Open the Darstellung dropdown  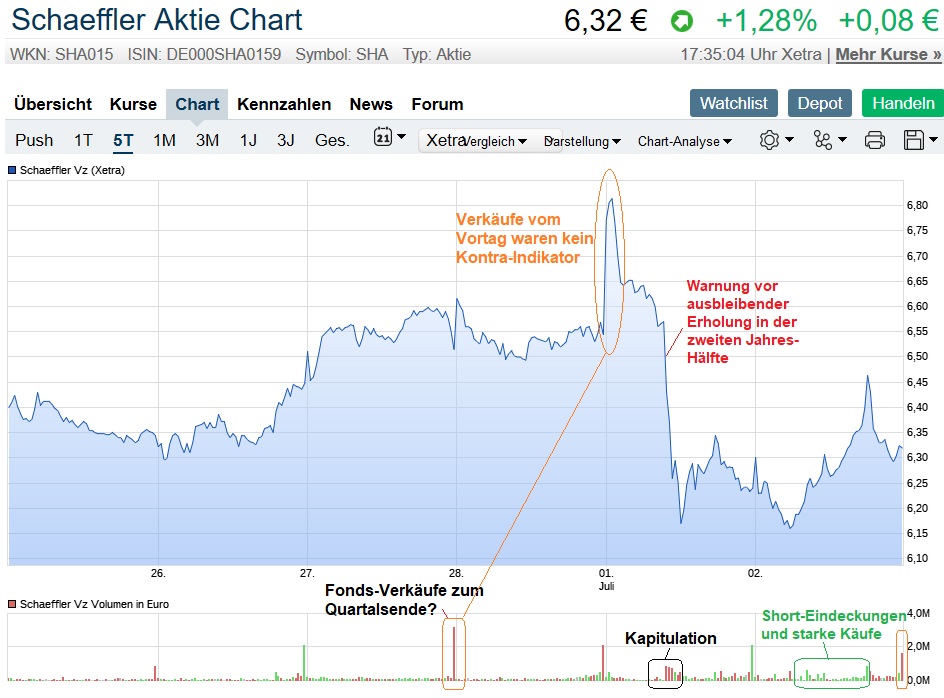583,141
